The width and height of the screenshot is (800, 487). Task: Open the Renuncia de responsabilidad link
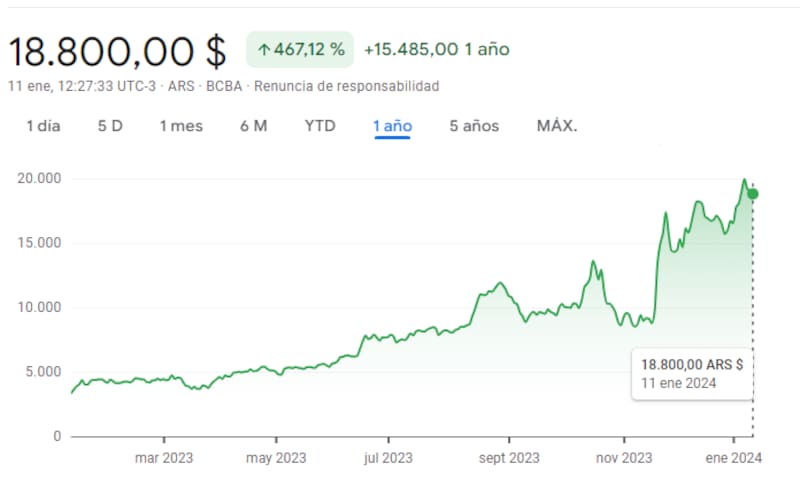(x=346, y=86)
